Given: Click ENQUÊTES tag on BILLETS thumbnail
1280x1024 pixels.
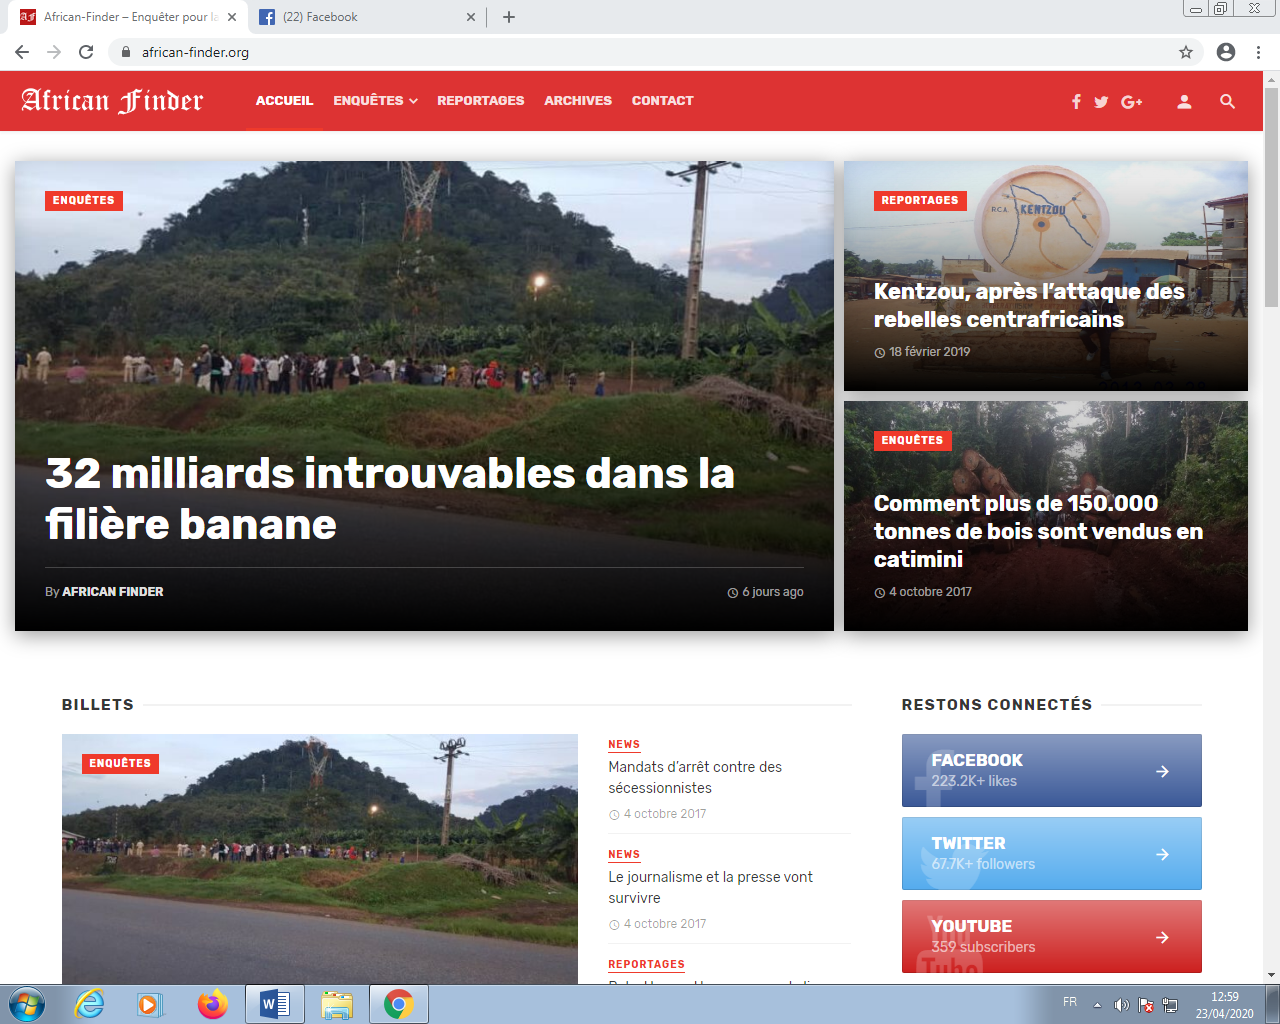Looking at the screenshot, I should [120, 763].
